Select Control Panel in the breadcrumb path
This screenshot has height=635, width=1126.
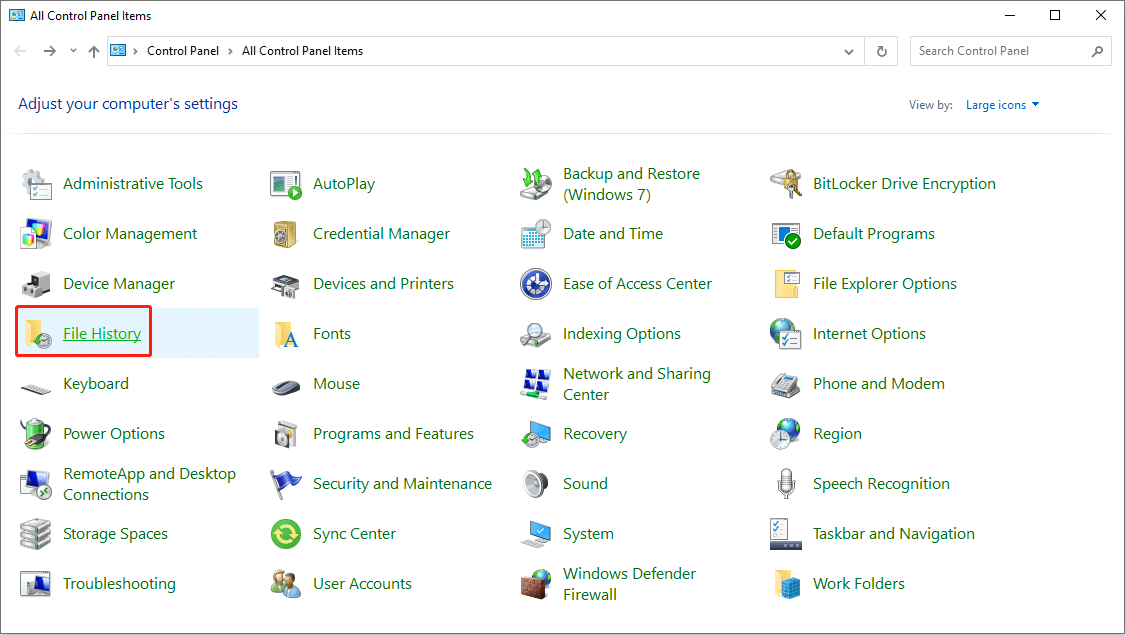pos(182,51)
